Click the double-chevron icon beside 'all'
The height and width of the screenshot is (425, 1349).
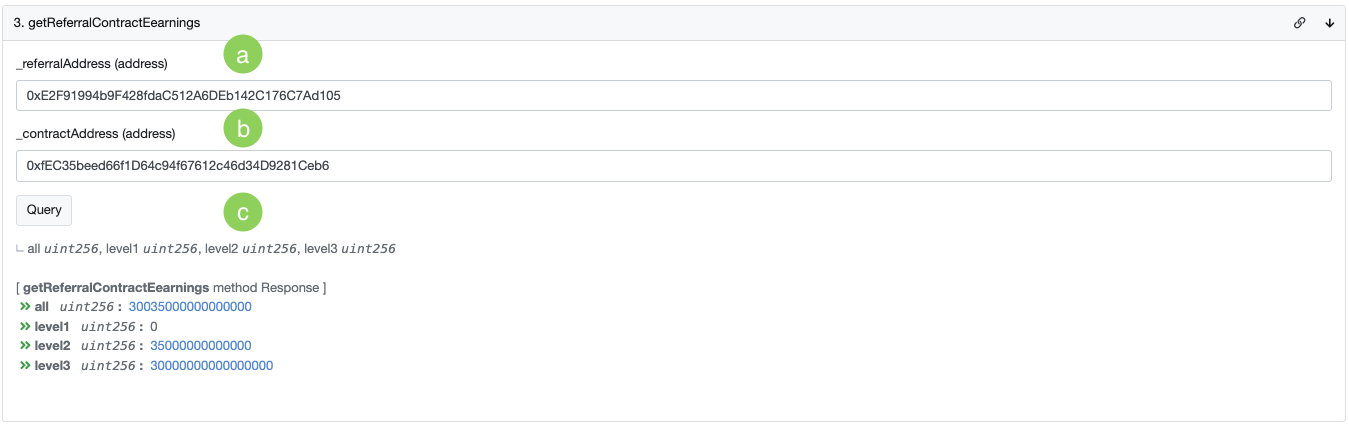tap(25, 306)
